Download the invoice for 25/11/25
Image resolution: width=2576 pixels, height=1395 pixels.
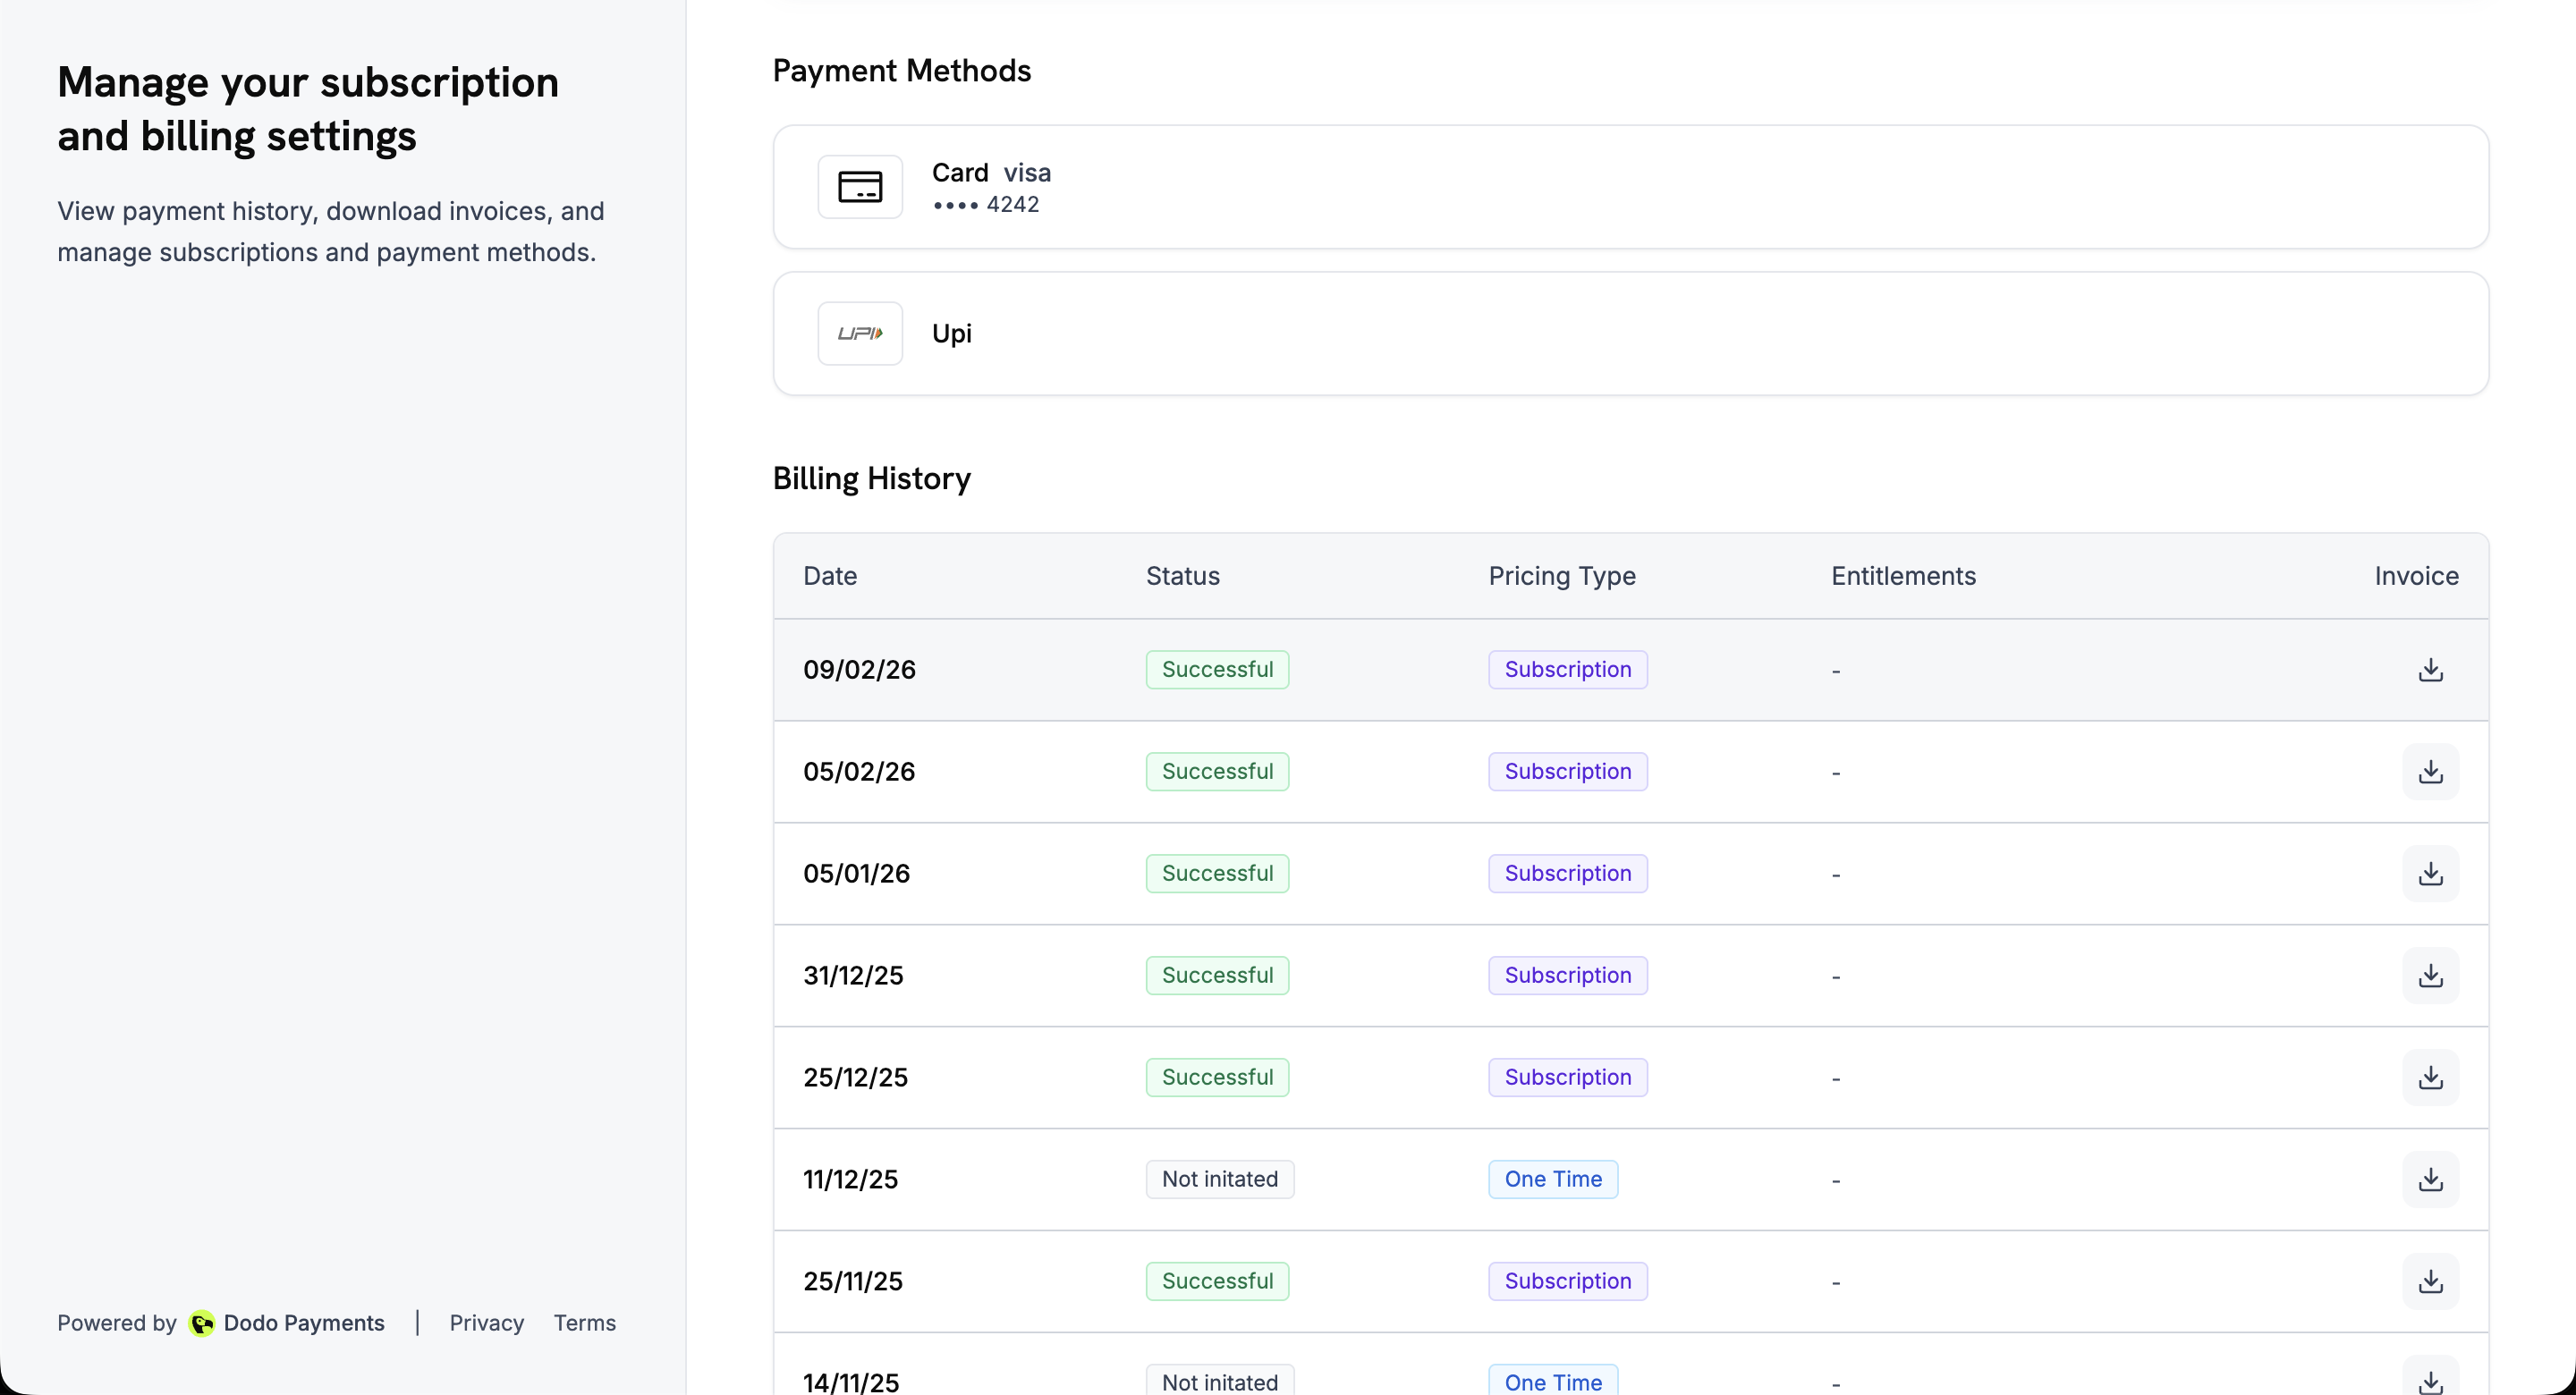[2430, 1281]
